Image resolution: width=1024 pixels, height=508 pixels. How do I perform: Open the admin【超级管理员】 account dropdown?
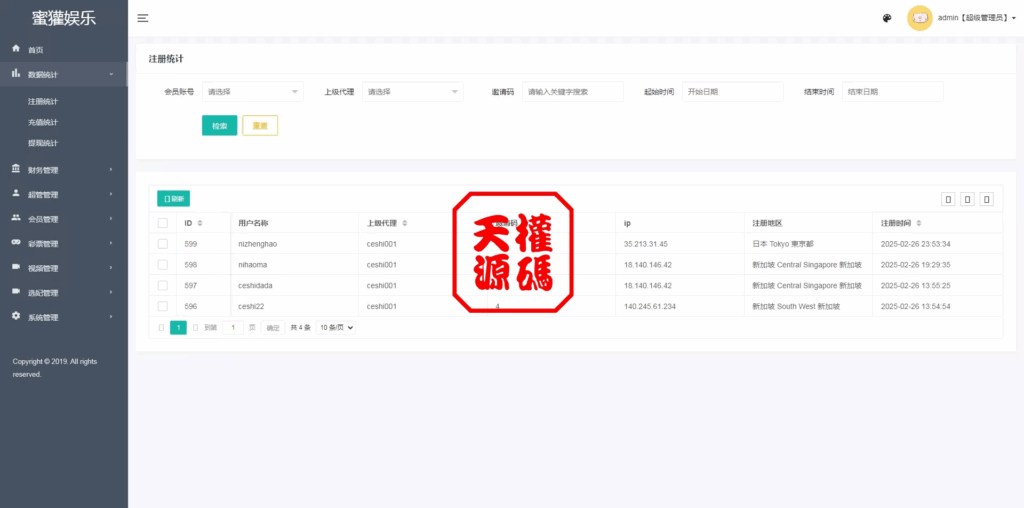pyautogui.click(x=977, y=18)
